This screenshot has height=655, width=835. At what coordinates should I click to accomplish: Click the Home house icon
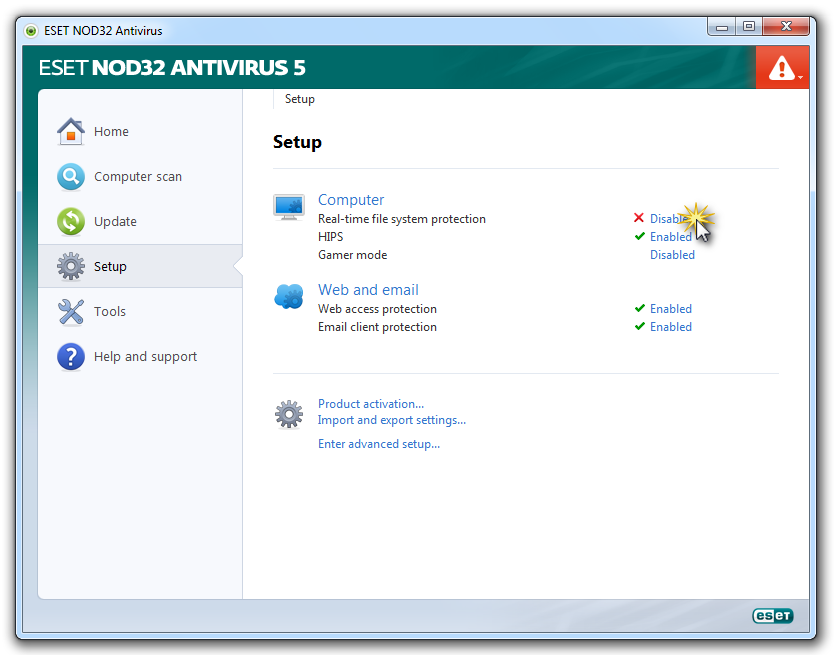click(71, 131)
